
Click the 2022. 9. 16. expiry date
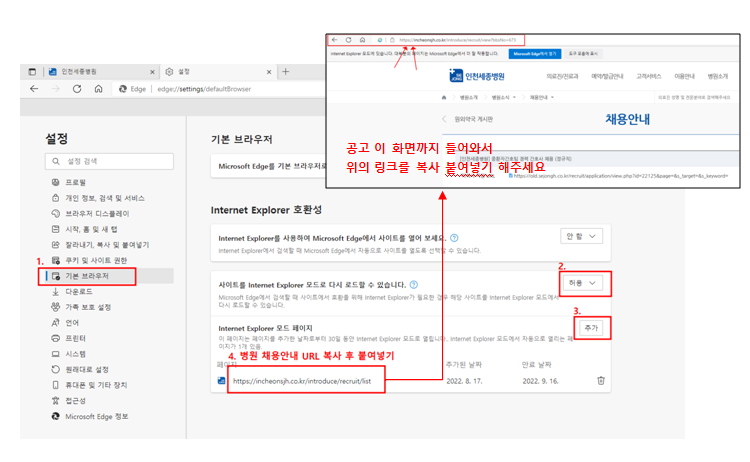coord(540,381)
